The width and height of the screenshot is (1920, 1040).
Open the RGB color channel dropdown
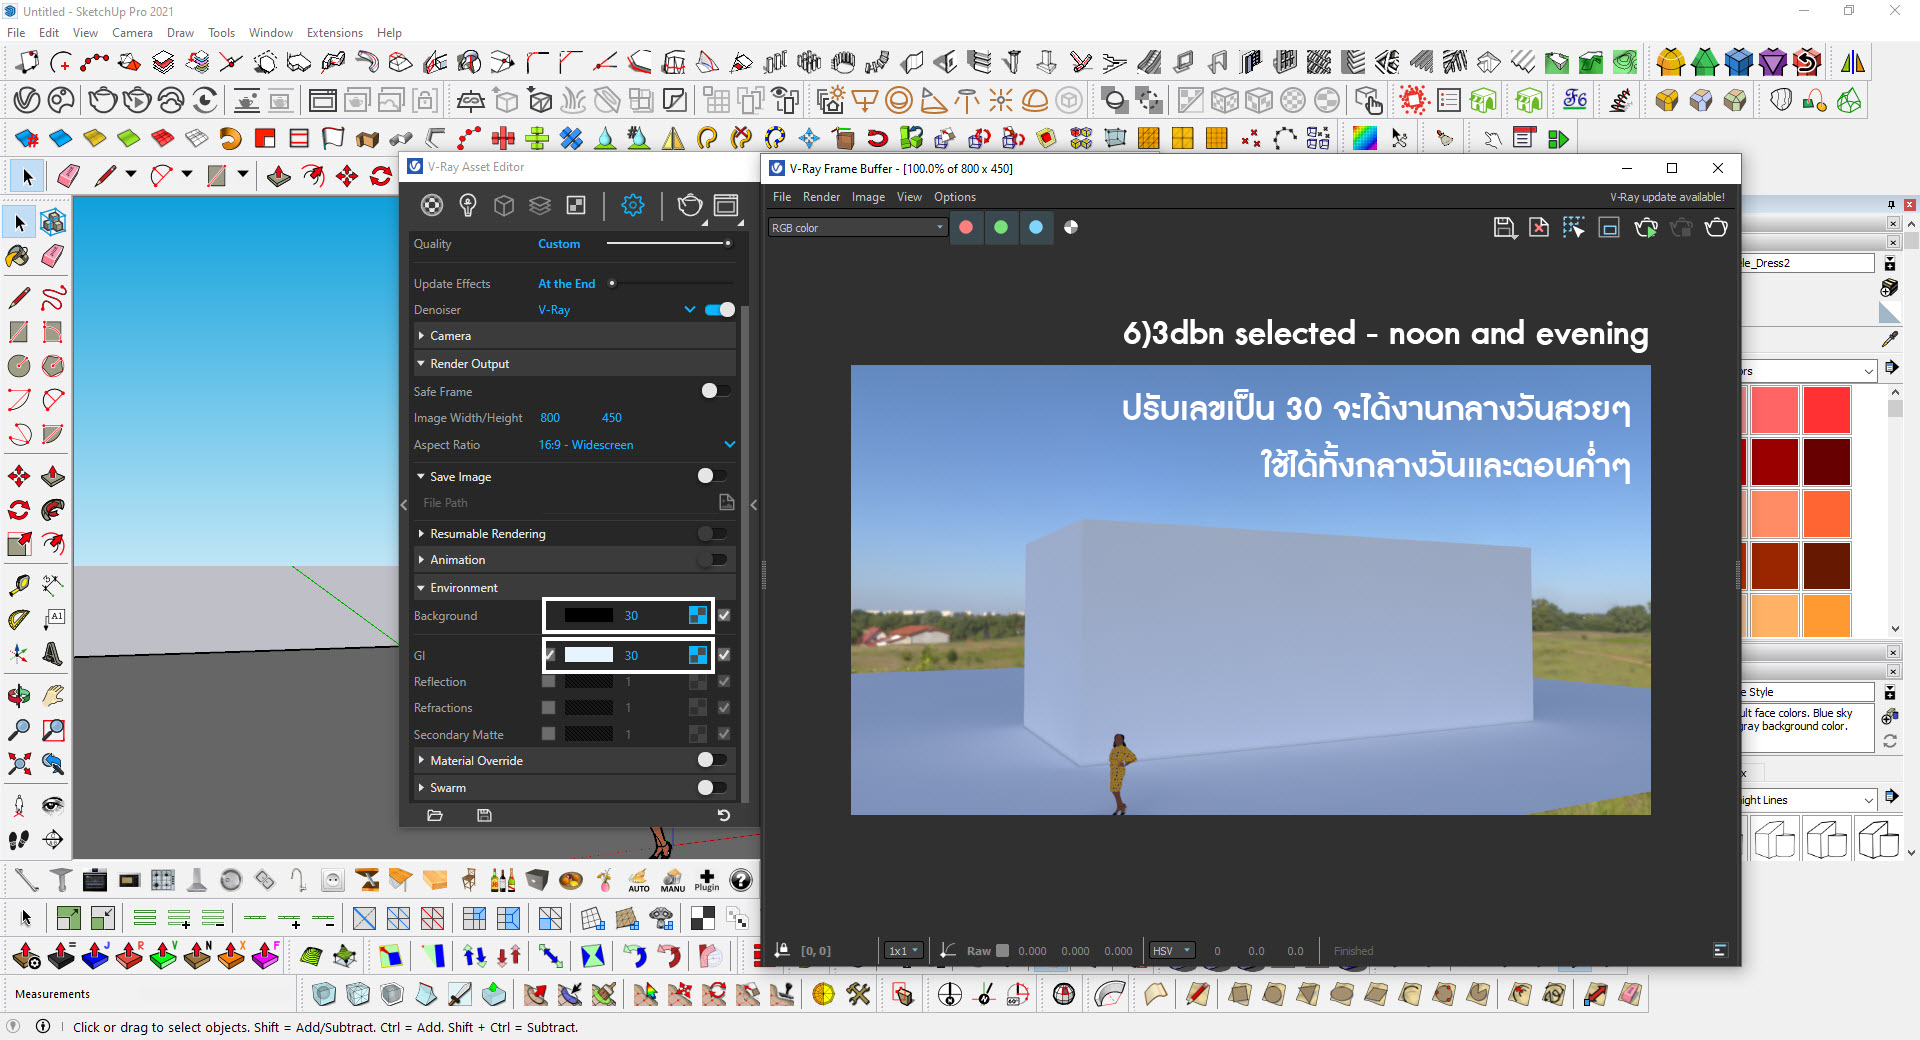(857, 228)
